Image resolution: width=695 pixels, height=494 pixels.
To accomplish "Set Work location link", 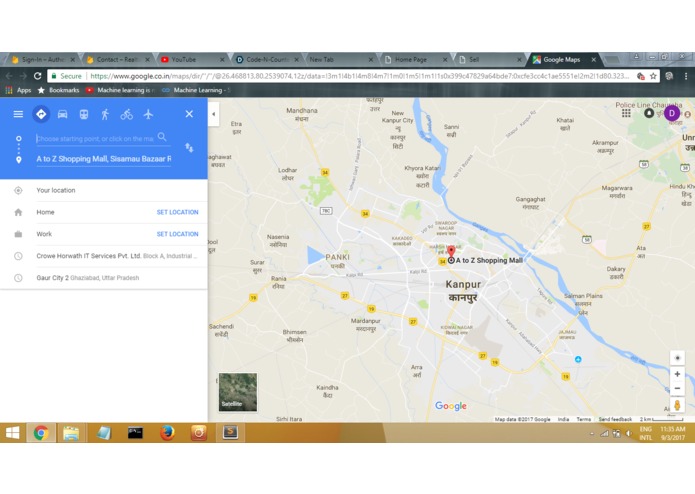I will click(x=177, y=234).
